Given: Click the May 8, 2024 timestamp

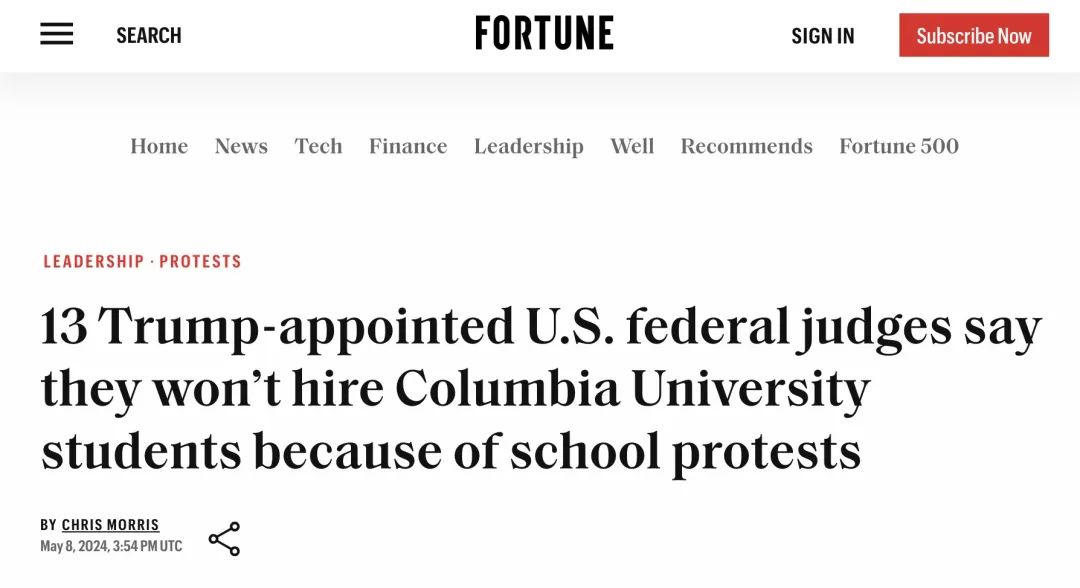Looking at the screenshot, I should tap(111, 546).
